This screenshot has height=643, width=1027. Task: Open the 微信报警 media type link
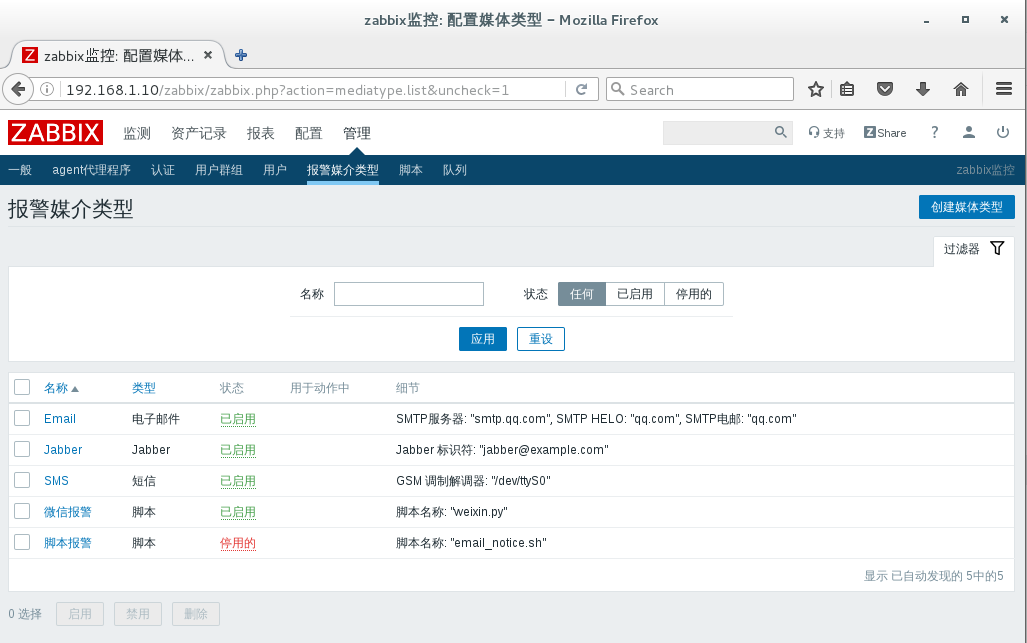[x=67, y=511]
